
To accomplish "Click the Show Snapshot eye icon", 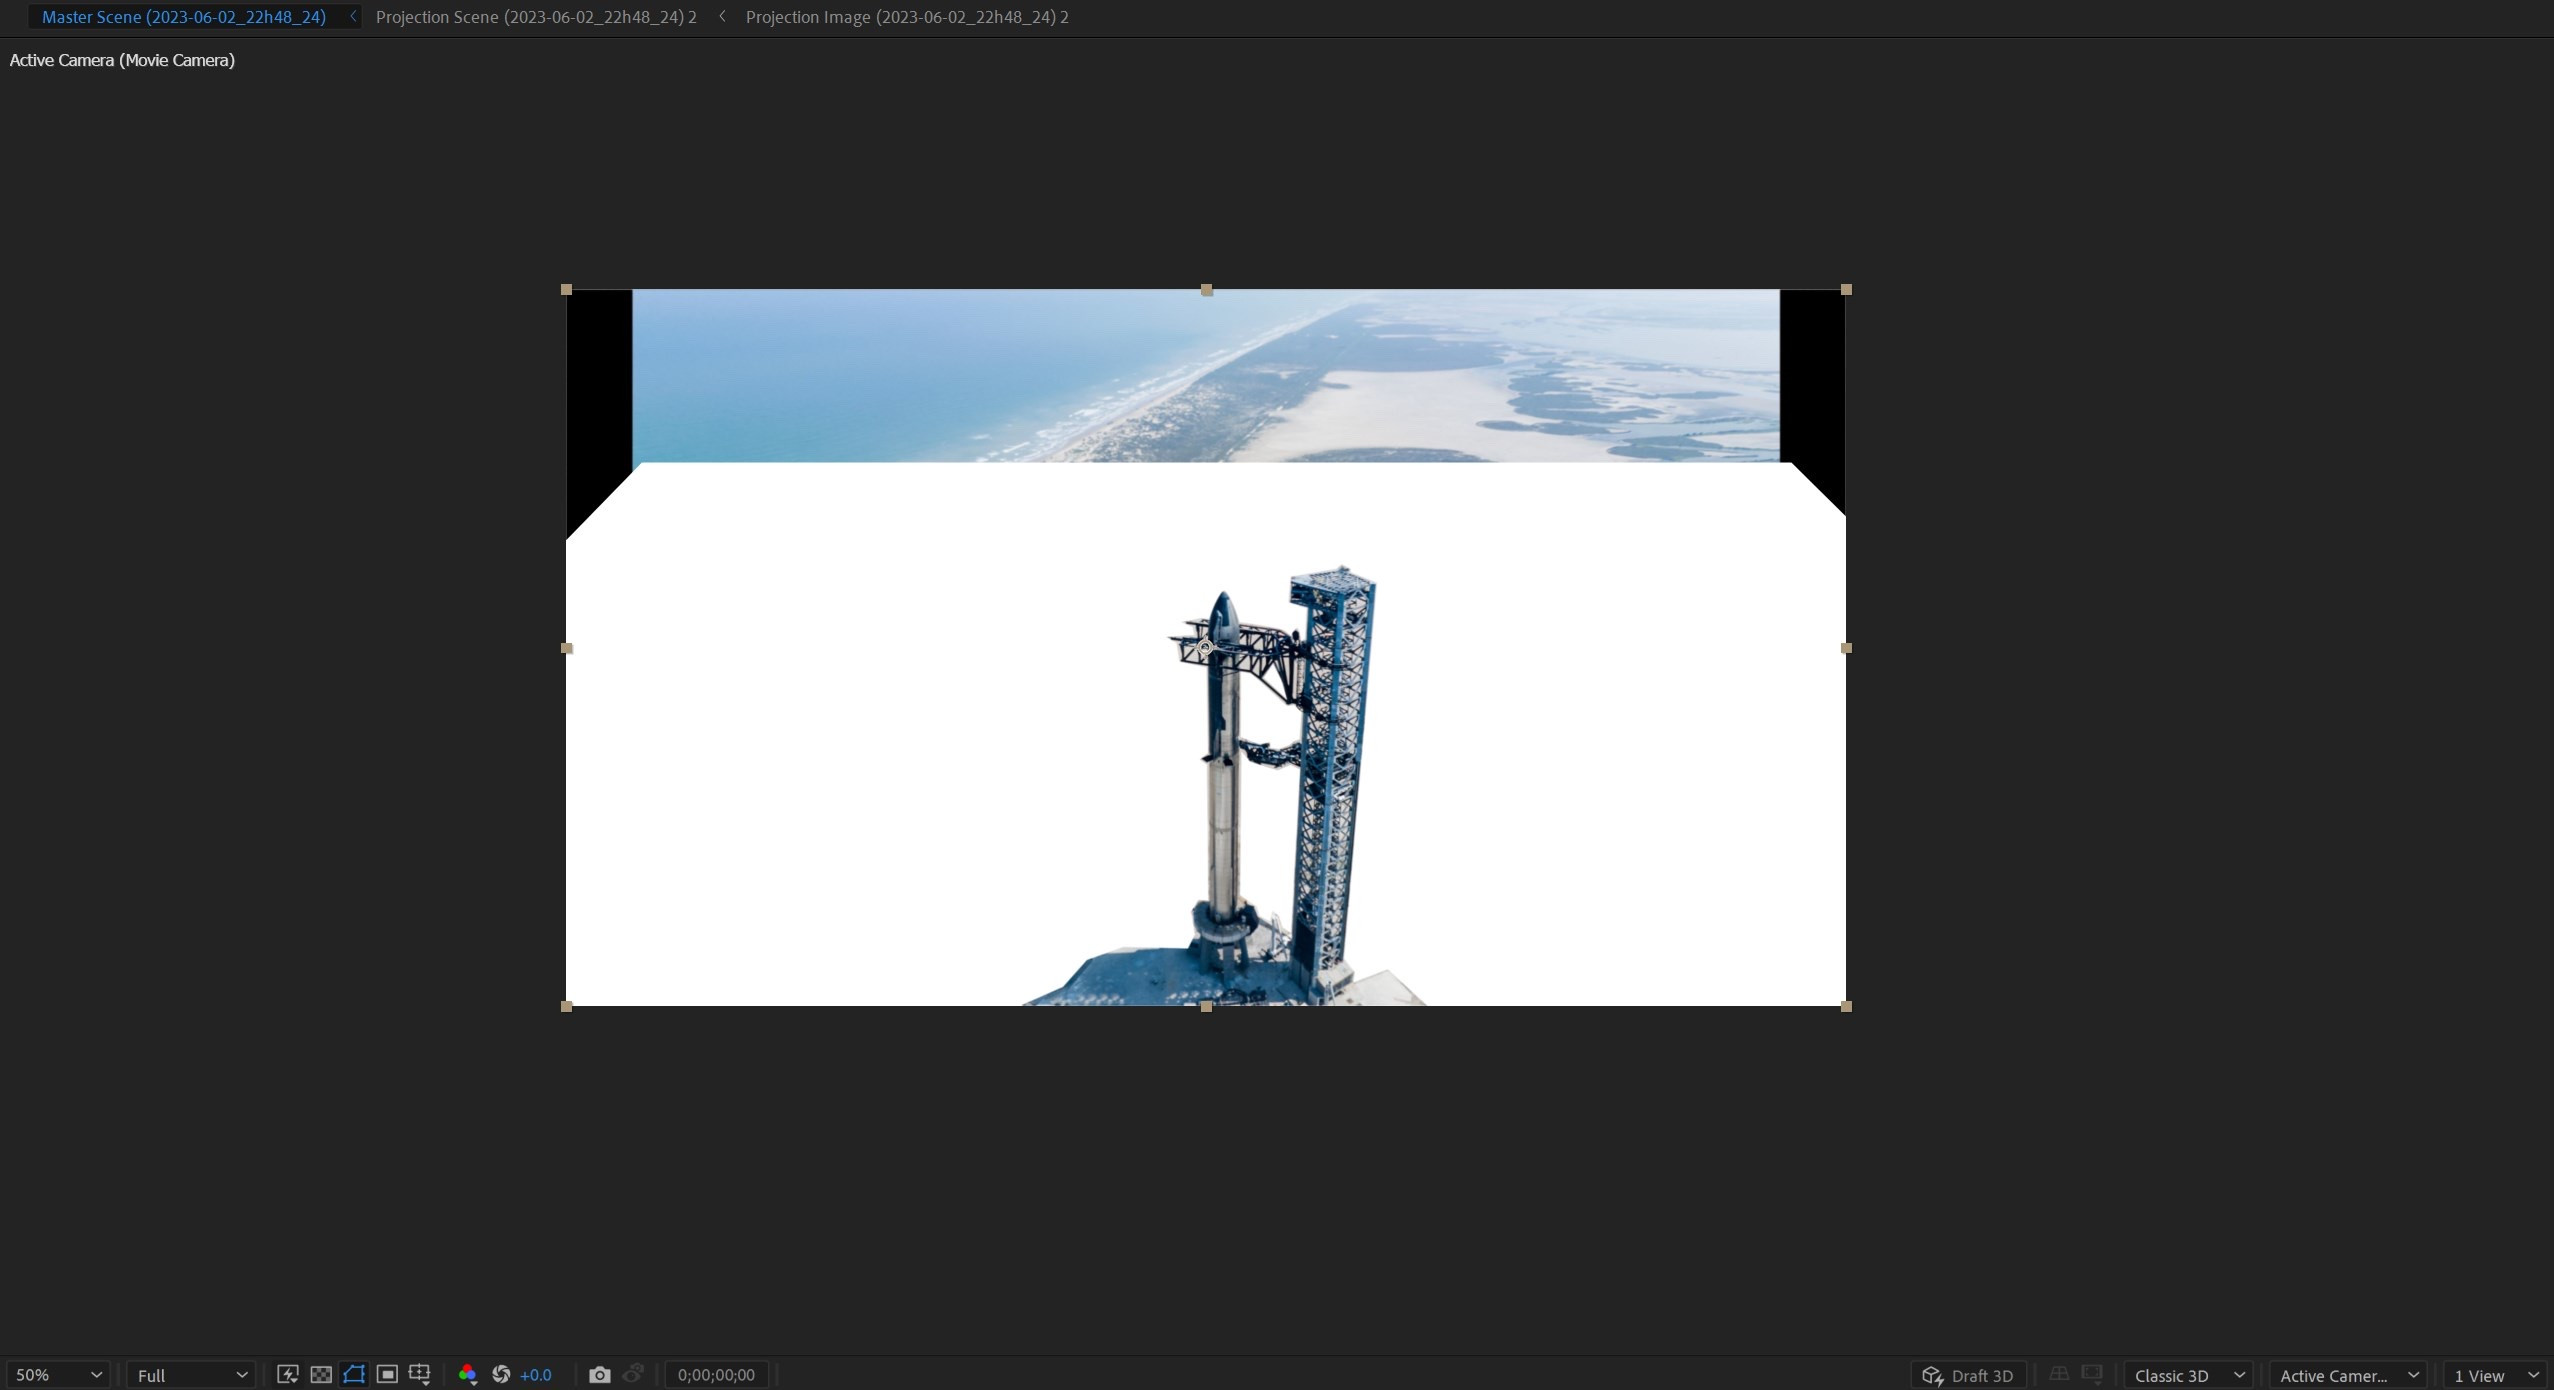I will (633, 1374).
